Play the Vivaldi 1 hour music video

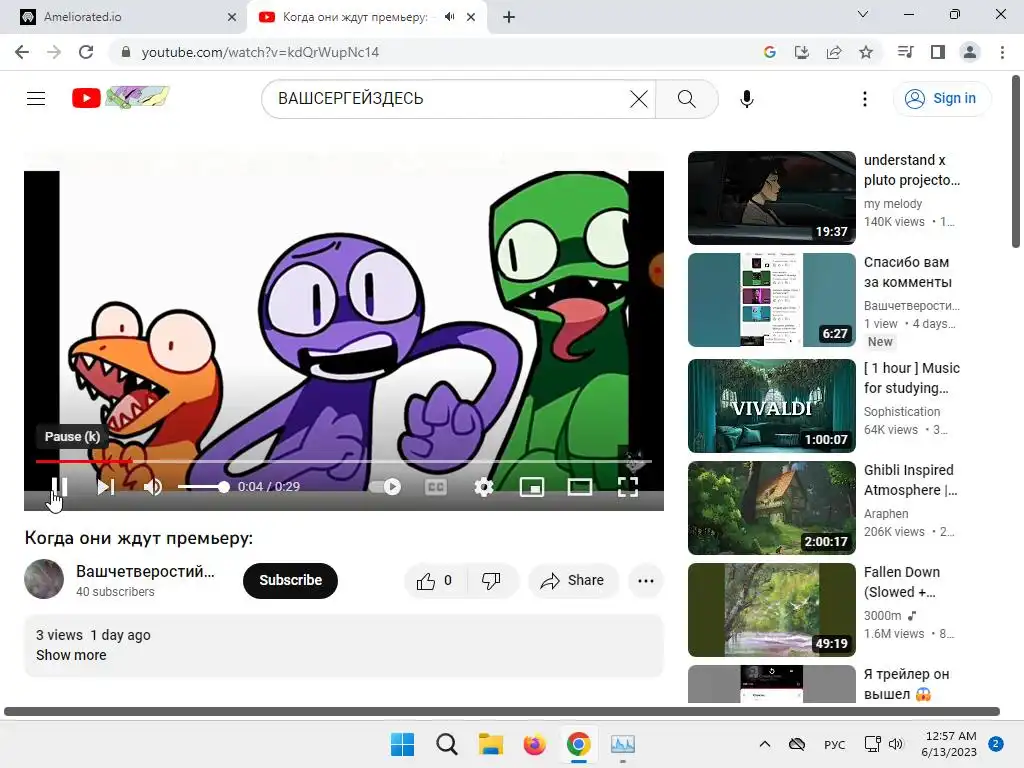point(771,406)
